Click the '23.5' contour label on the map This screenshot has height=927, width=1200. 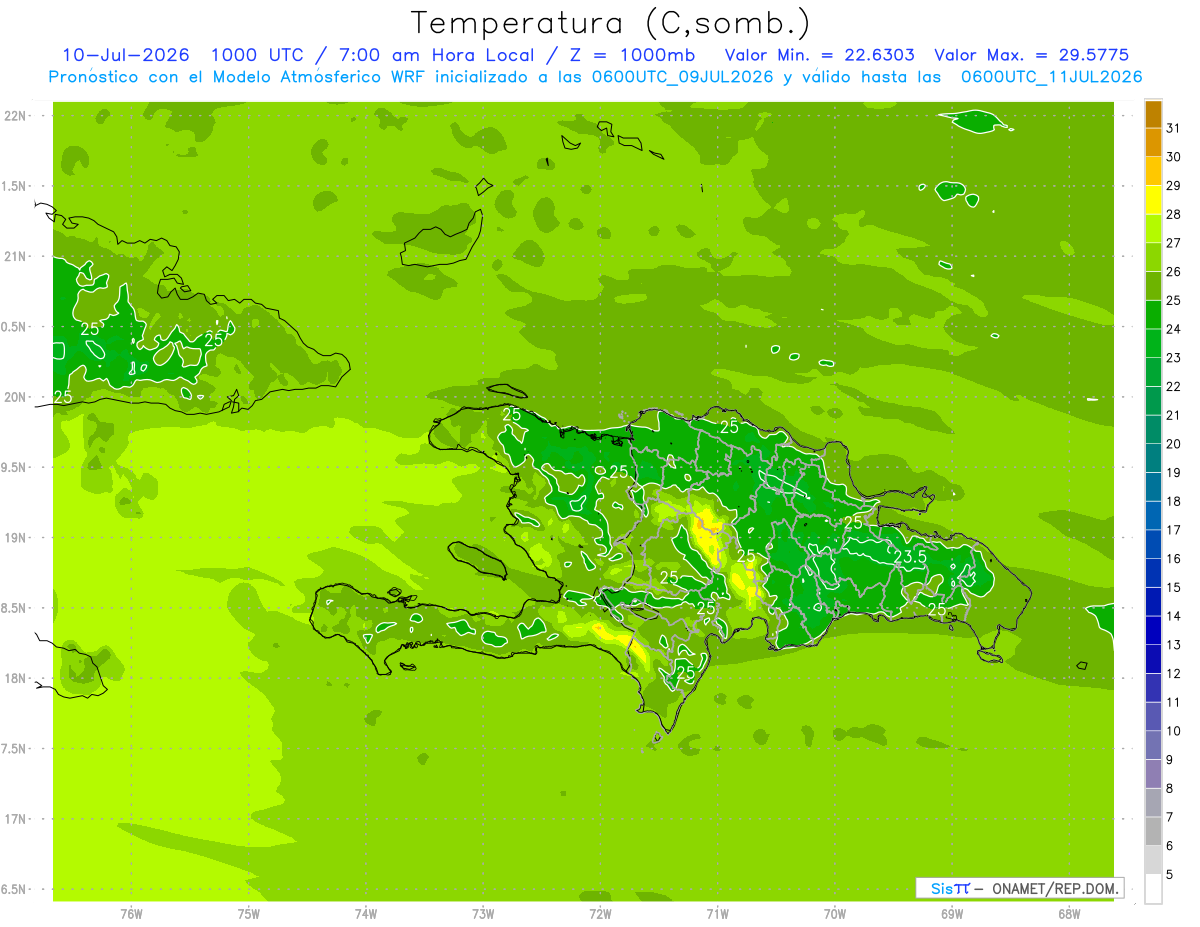coord(909,556)
